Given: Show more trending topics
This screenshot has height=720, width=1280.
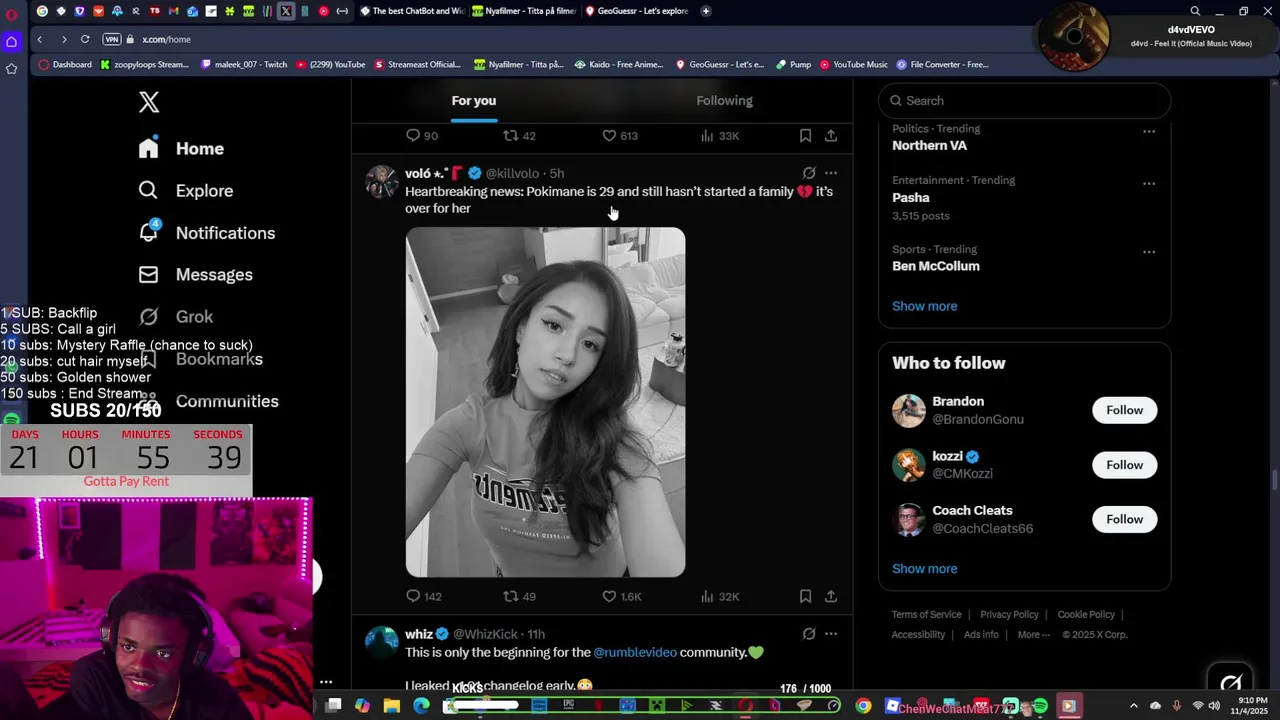Looking at the screenshot, I should pos(924,306).
